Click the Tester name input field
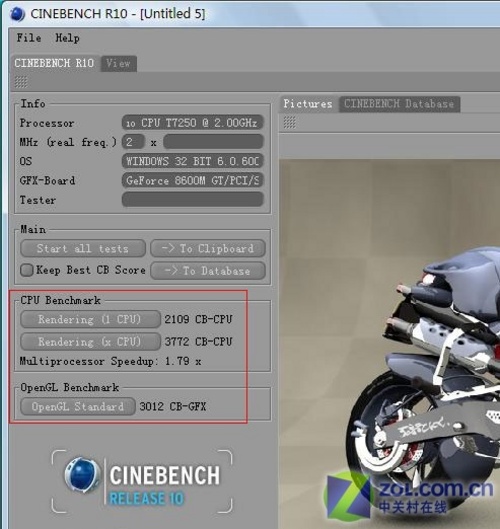This screenshot has width=500, height=529. (x=193, y=199)
